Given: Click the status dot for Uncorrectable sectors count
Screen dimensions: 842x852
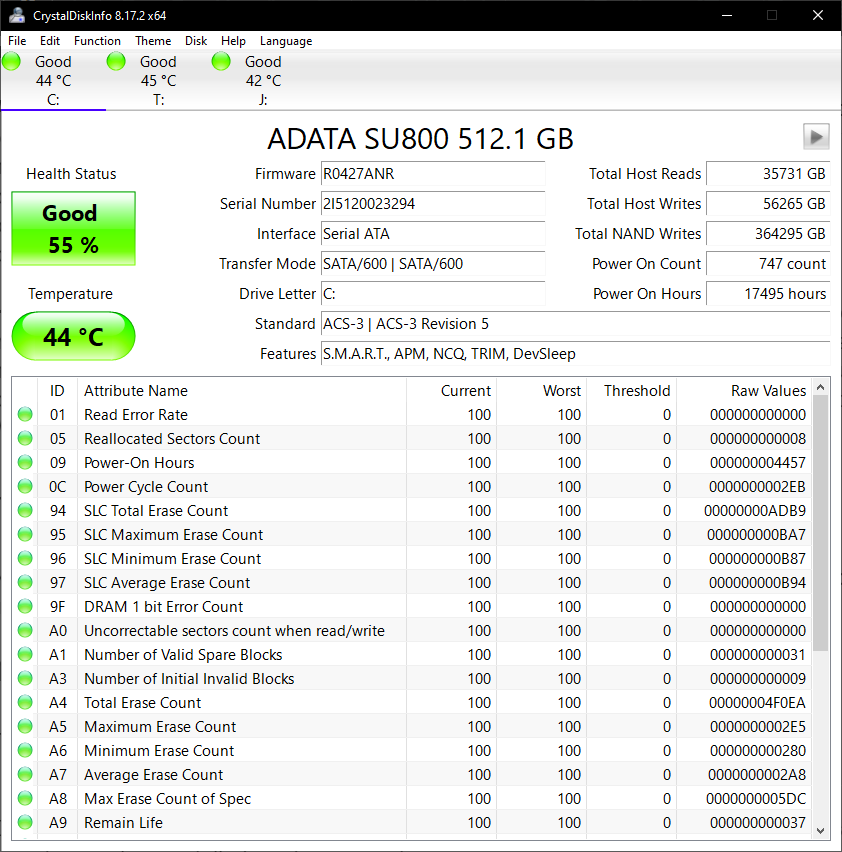Looking at the screenshot, I should click(x=25, y=630).
